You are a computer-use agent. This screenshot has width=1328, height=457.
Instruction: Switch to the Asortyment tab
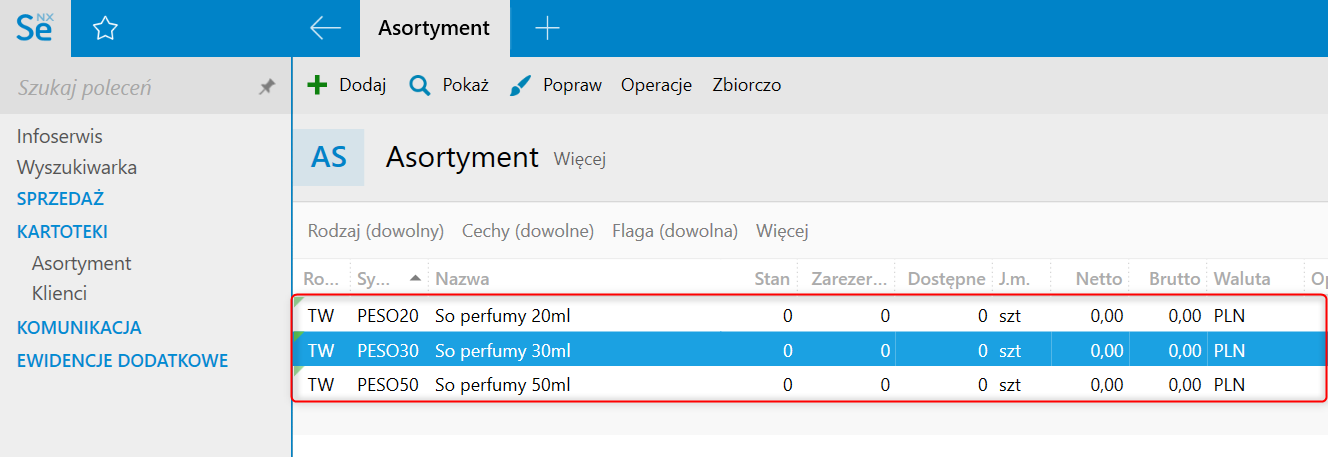click(434, 28)
